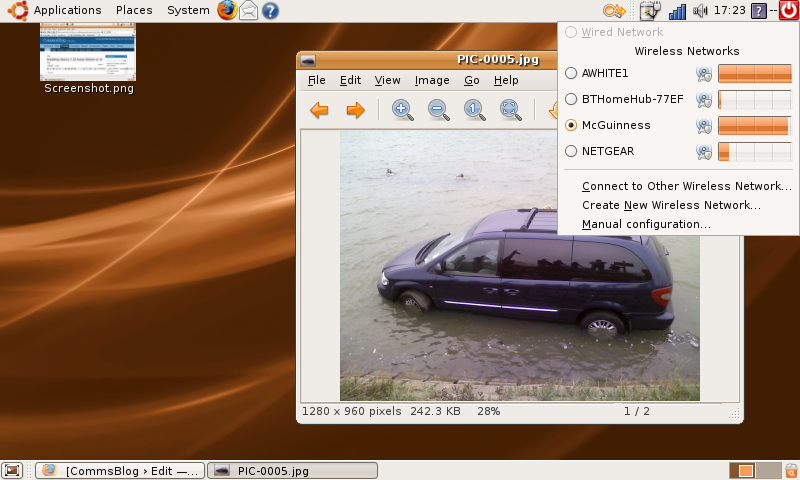This screenshot has width=800, height=480.
Task: Click the zoom out magnifier icon
Action: 439,110
